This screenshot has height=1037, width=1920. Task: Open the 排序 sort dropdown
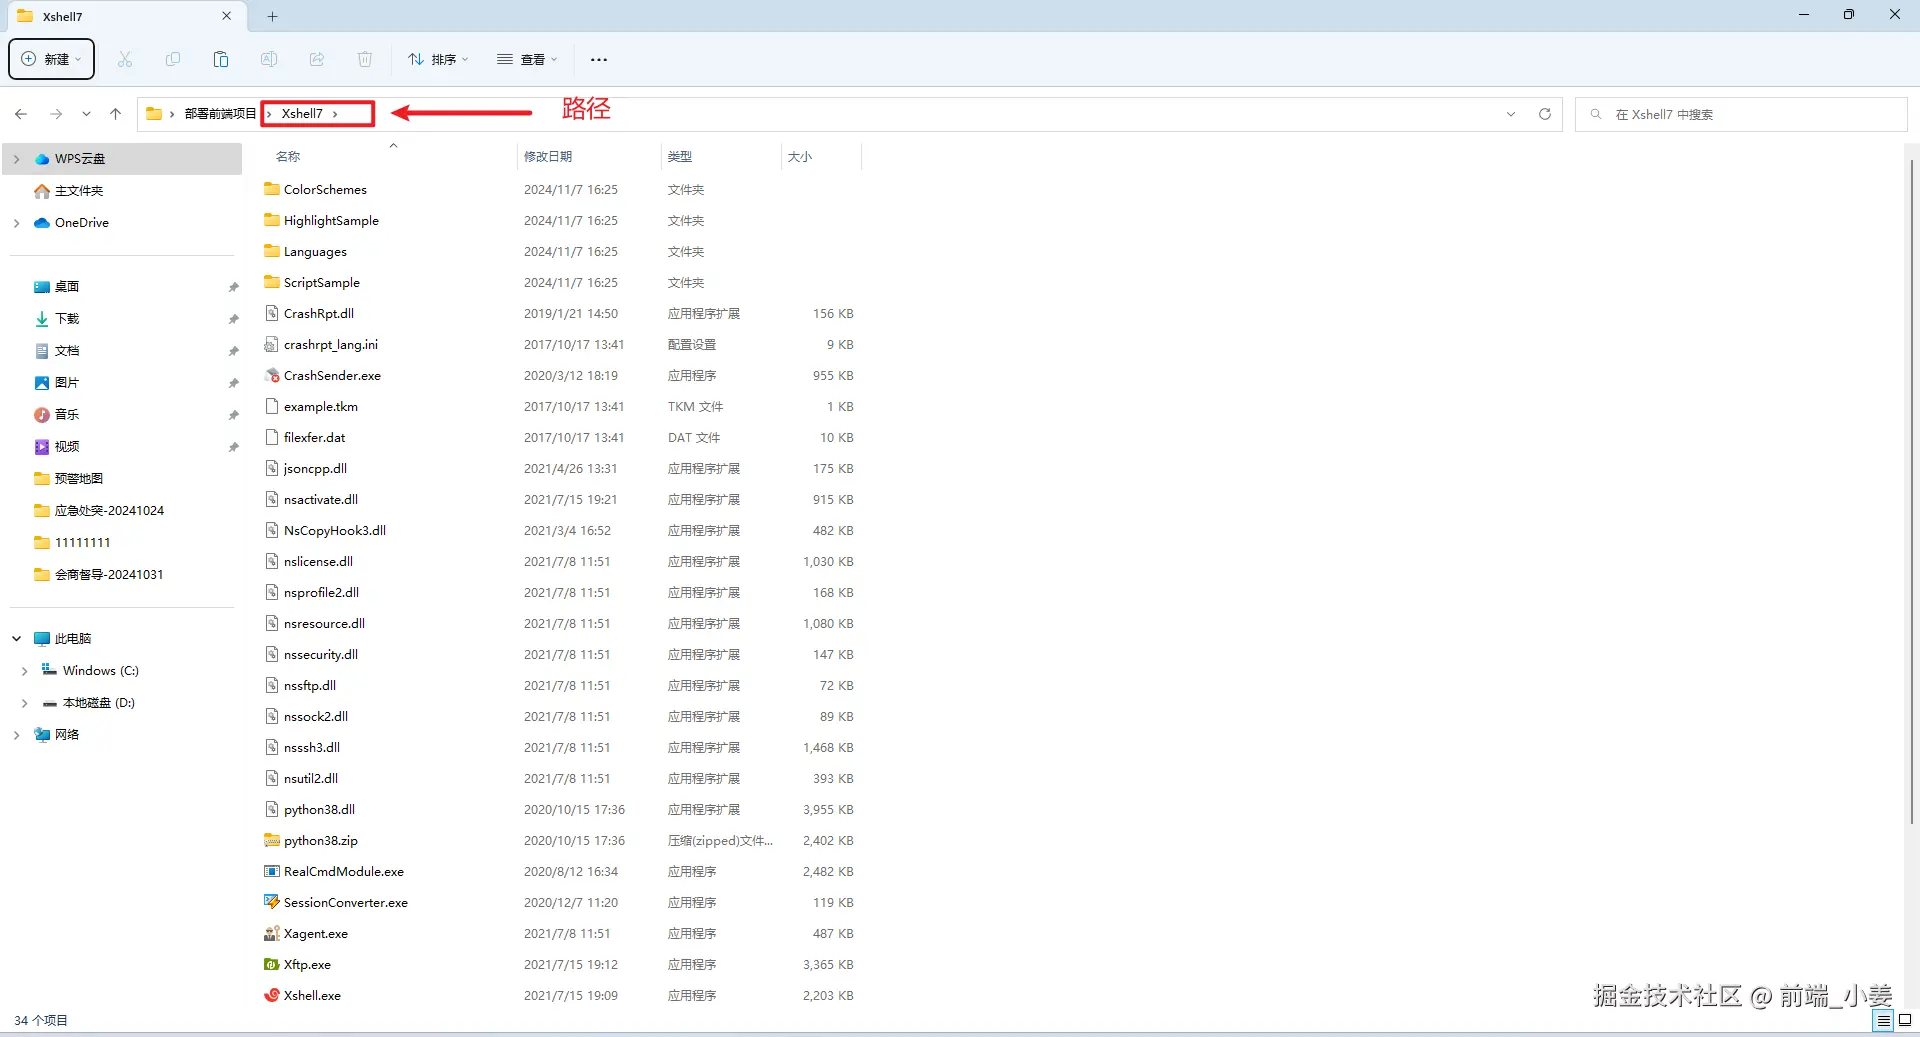pyautogui.click(x=438, y=59)
